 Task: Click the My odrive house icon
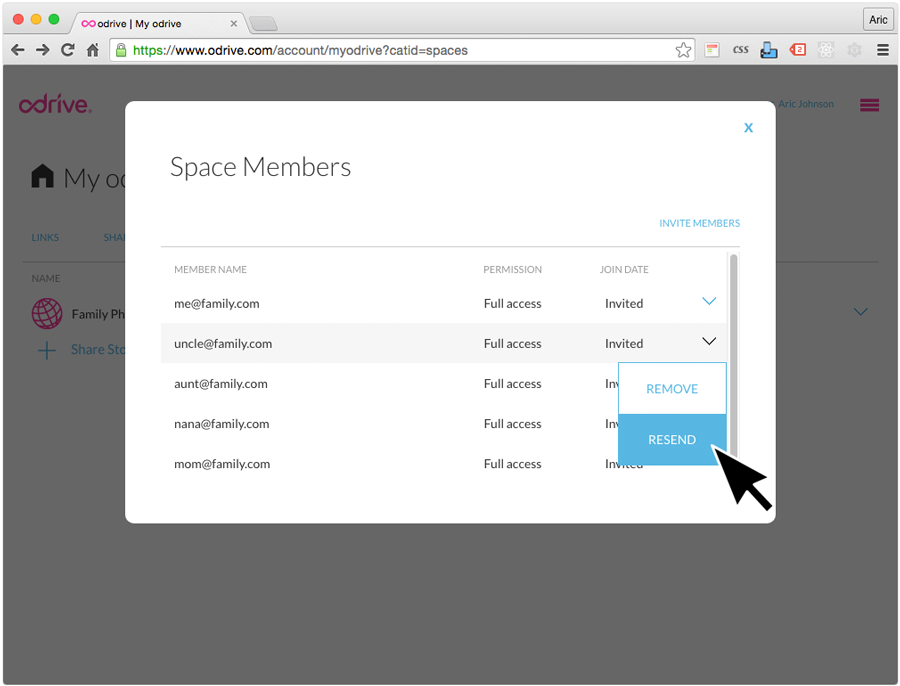(x=42, y=176)
